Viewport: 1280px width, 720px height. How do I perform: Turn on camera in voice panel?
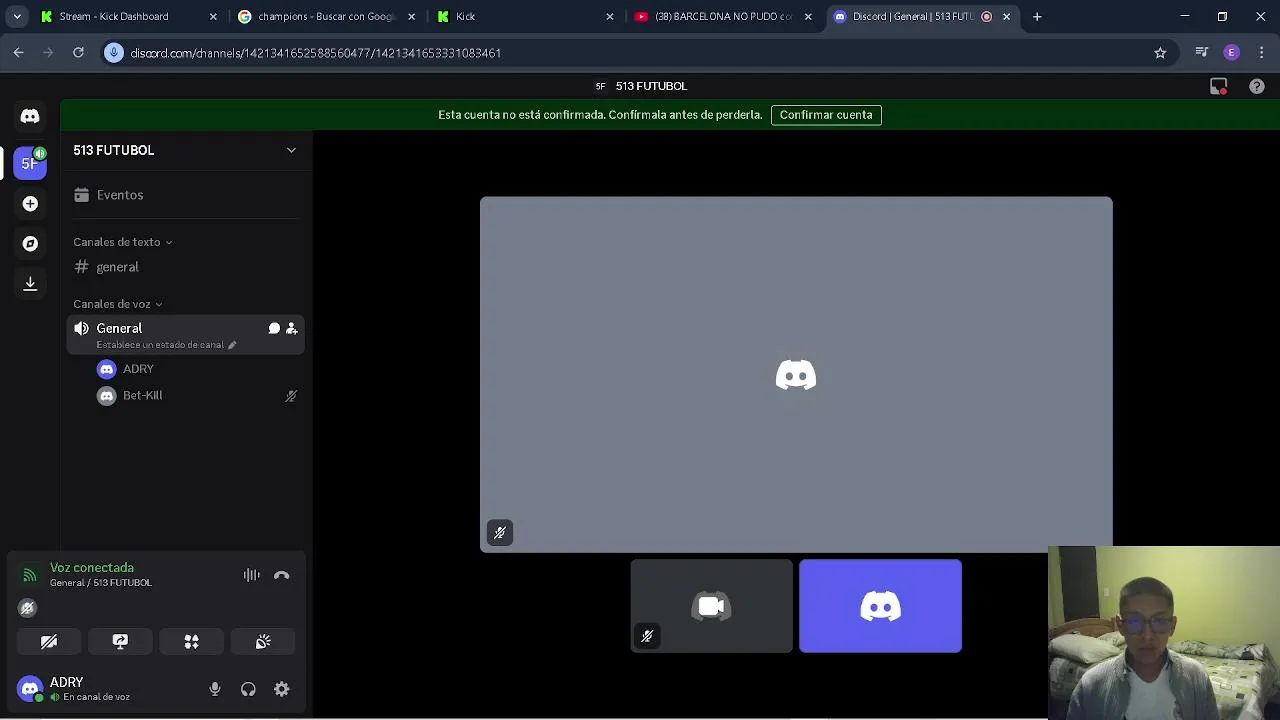(49, 642)
